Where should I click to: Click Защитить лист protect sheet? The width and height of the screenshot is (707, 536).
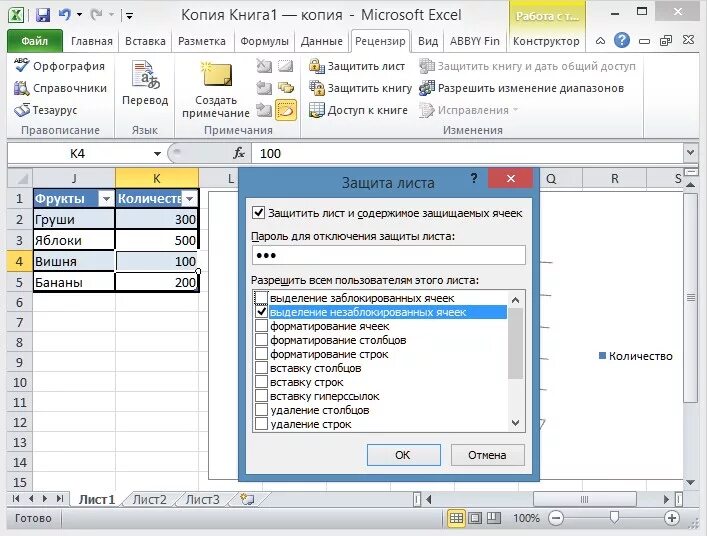pyautogui.click(x=357, y=66)
